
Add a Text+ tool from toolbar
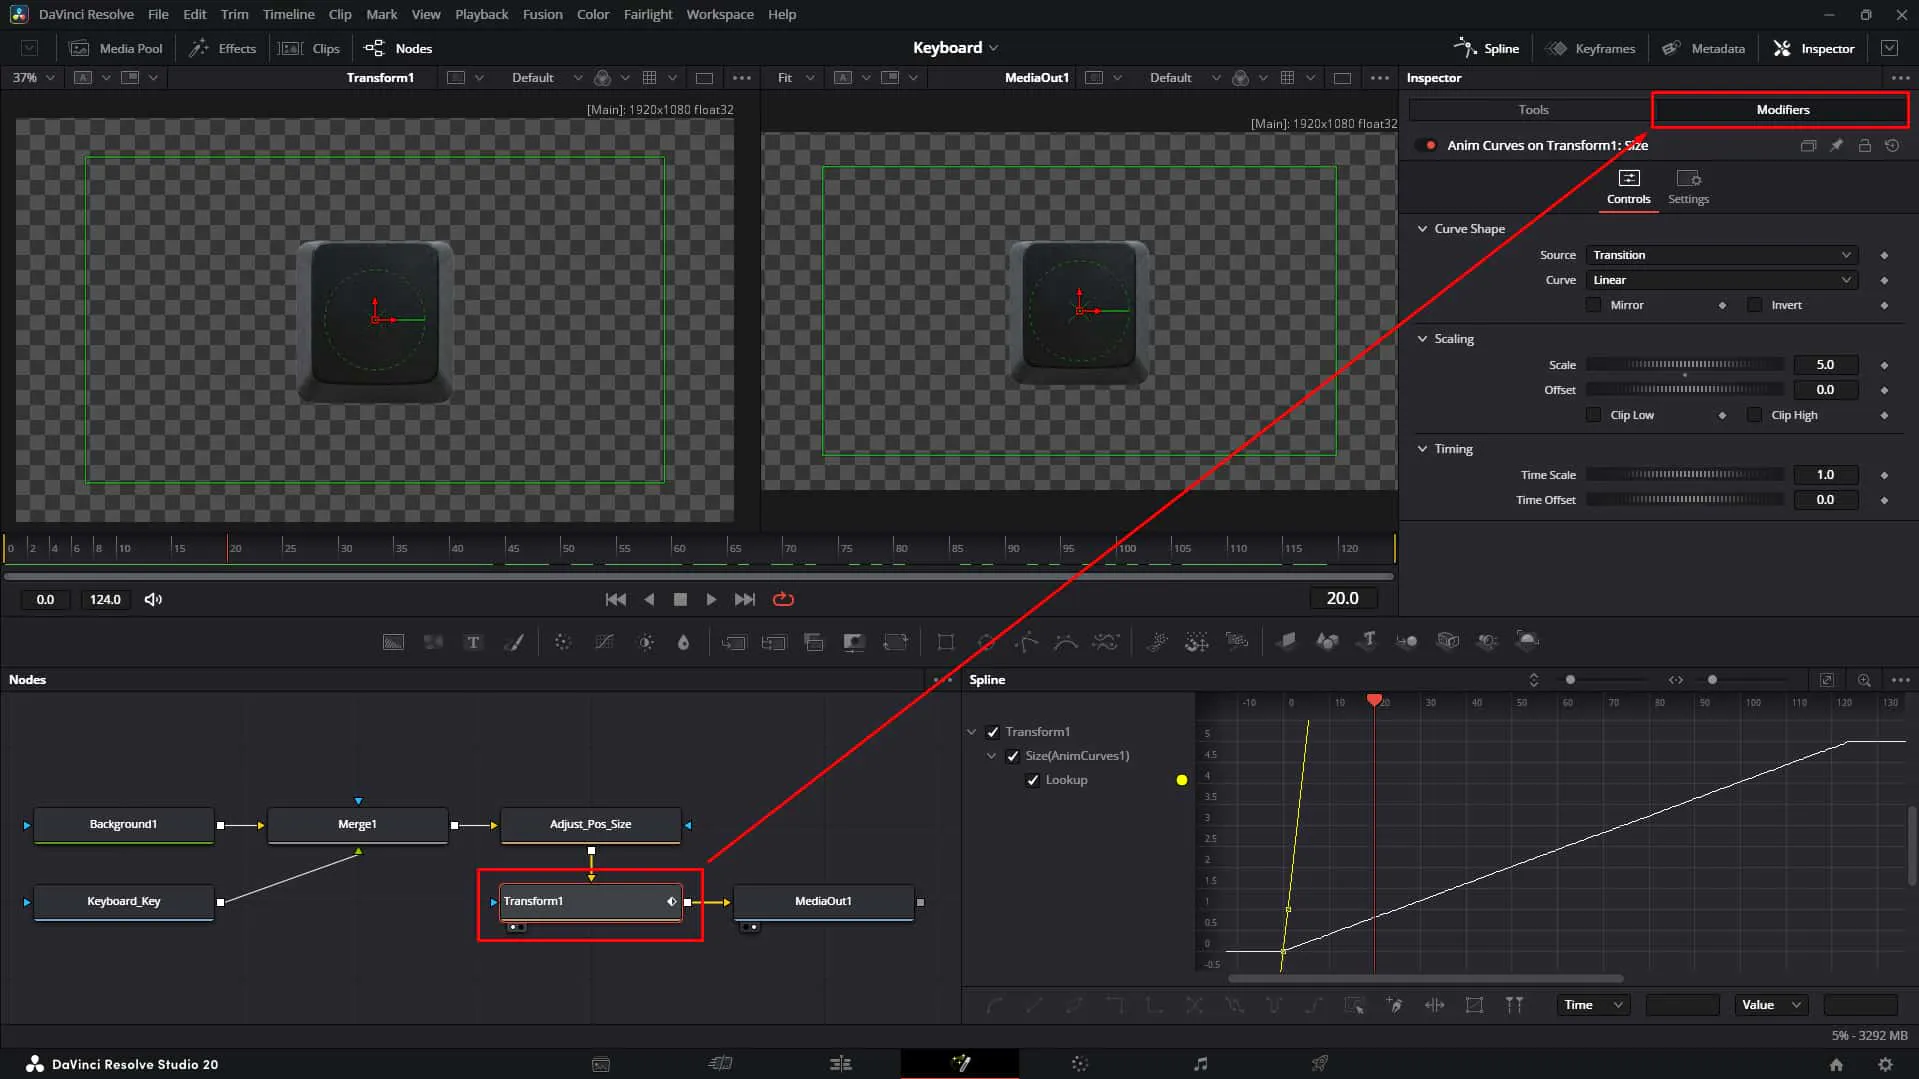coord(473,642)
